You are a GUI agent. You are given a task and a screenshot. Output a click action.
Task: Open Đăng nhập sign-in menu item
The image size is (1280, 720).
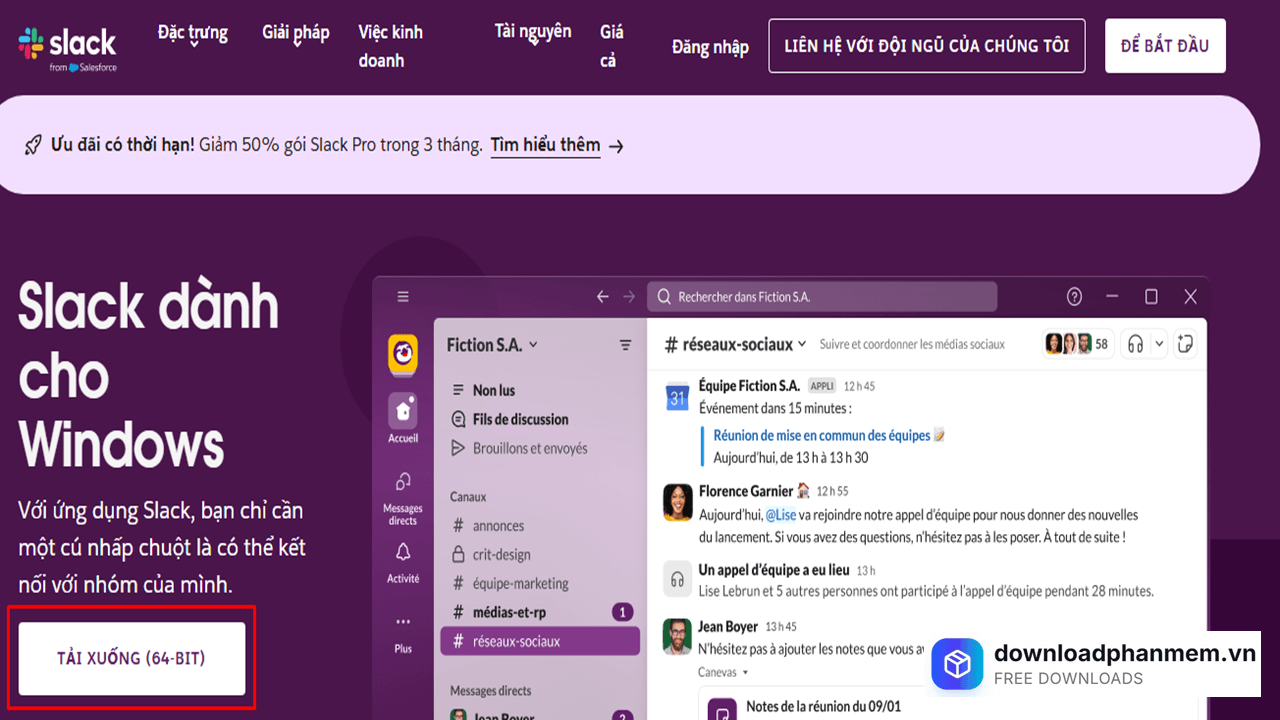pos(710,47)
